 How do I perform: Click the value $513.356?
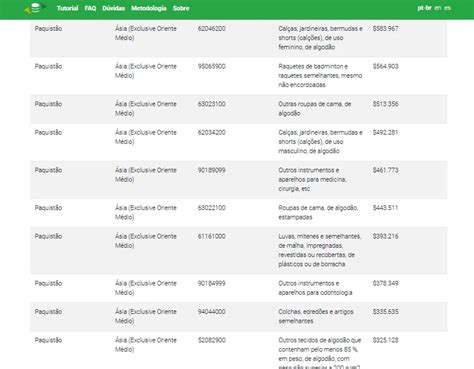[x=386, y=104]
